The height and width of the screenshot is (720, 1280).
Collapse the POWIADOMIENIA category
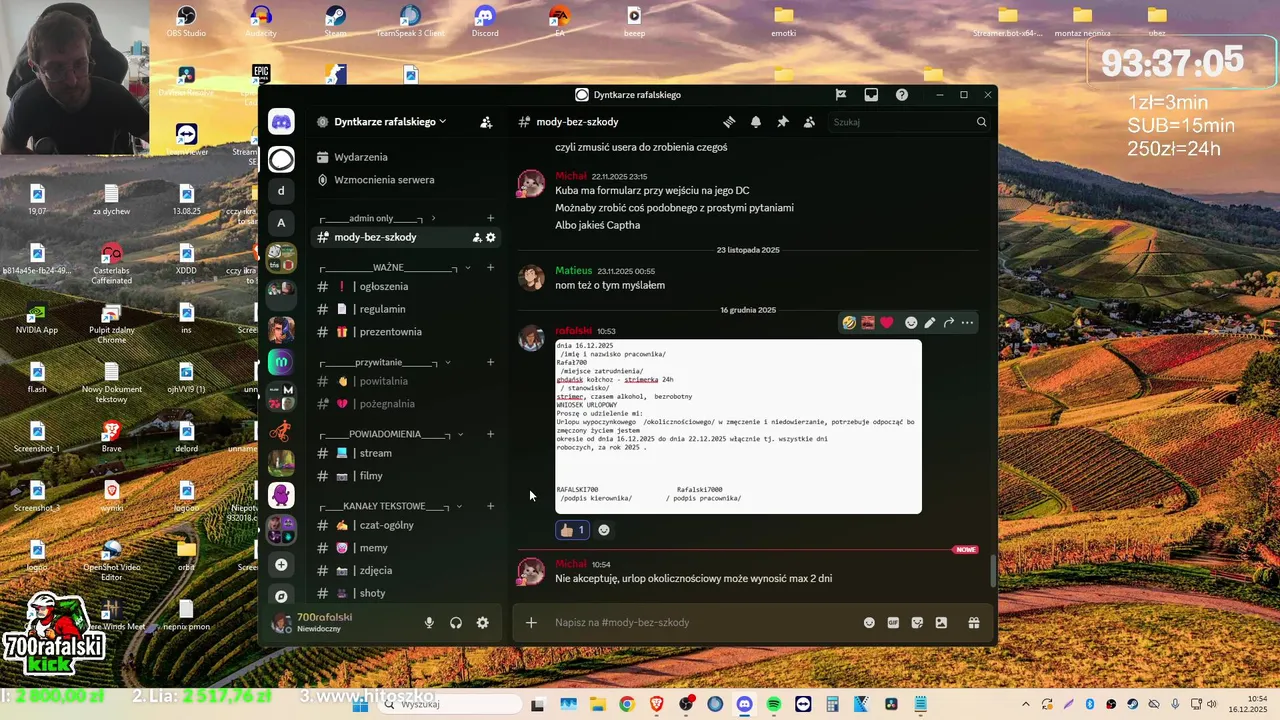point(391,435)
